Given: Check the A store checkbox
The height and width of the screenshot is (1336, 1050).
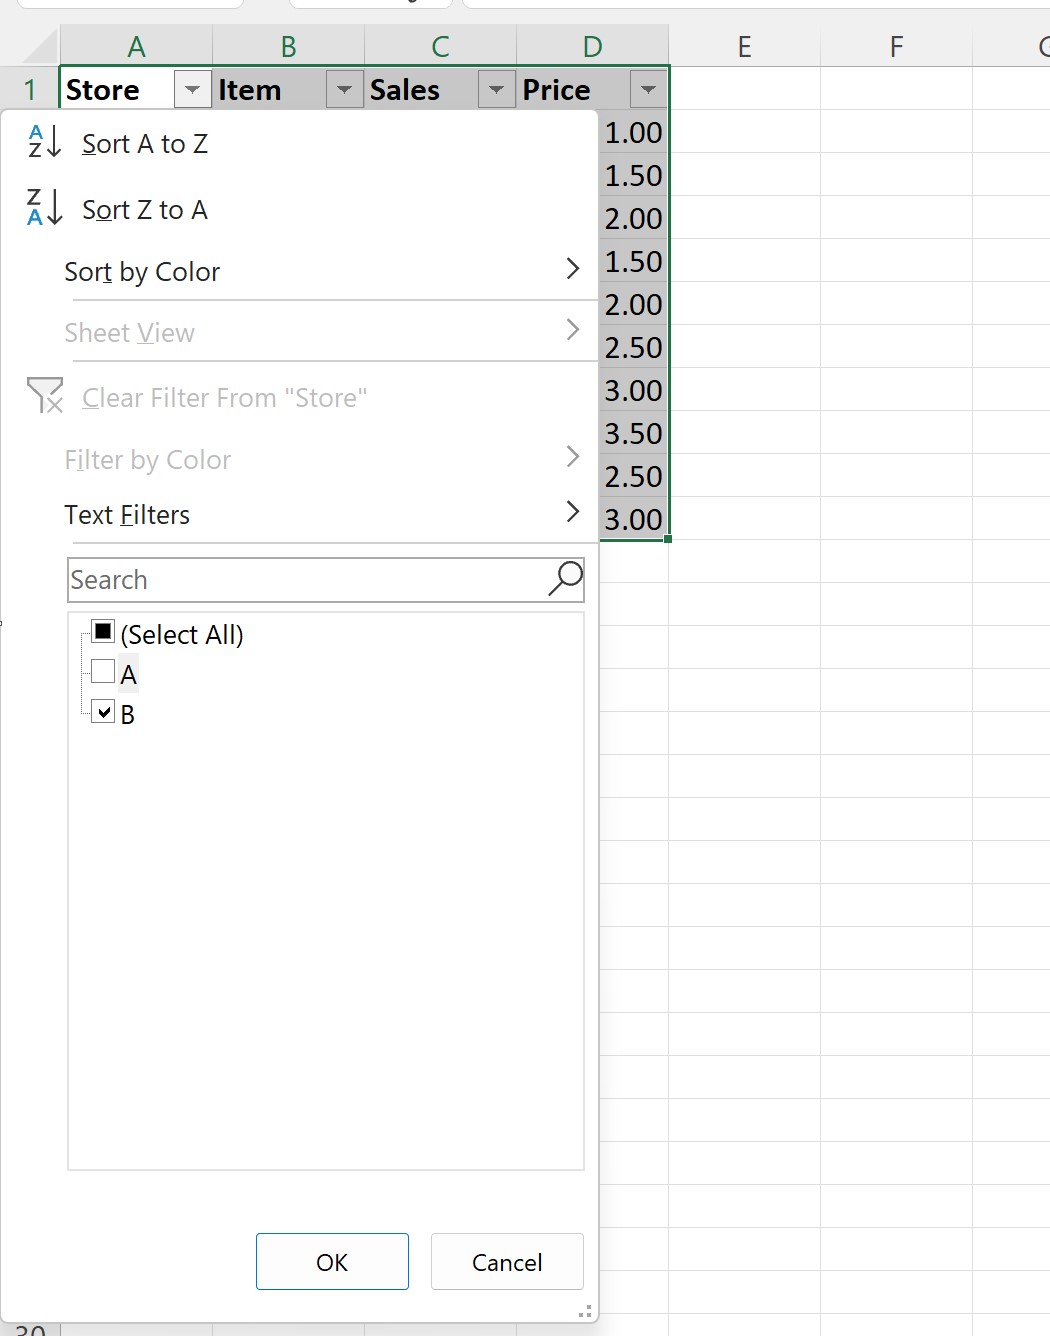Looking at the screenshot, I should (103, 671).
